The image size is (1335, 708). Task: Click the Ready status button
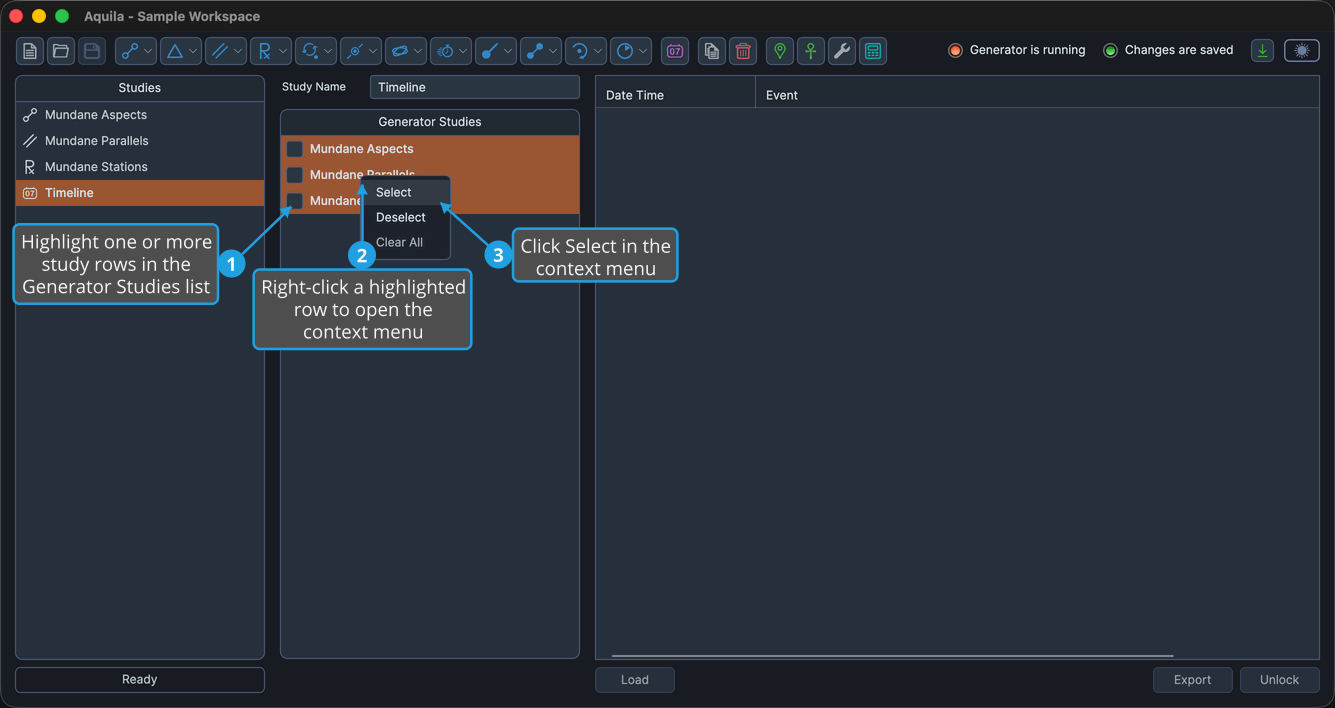[x=140, y=680]
